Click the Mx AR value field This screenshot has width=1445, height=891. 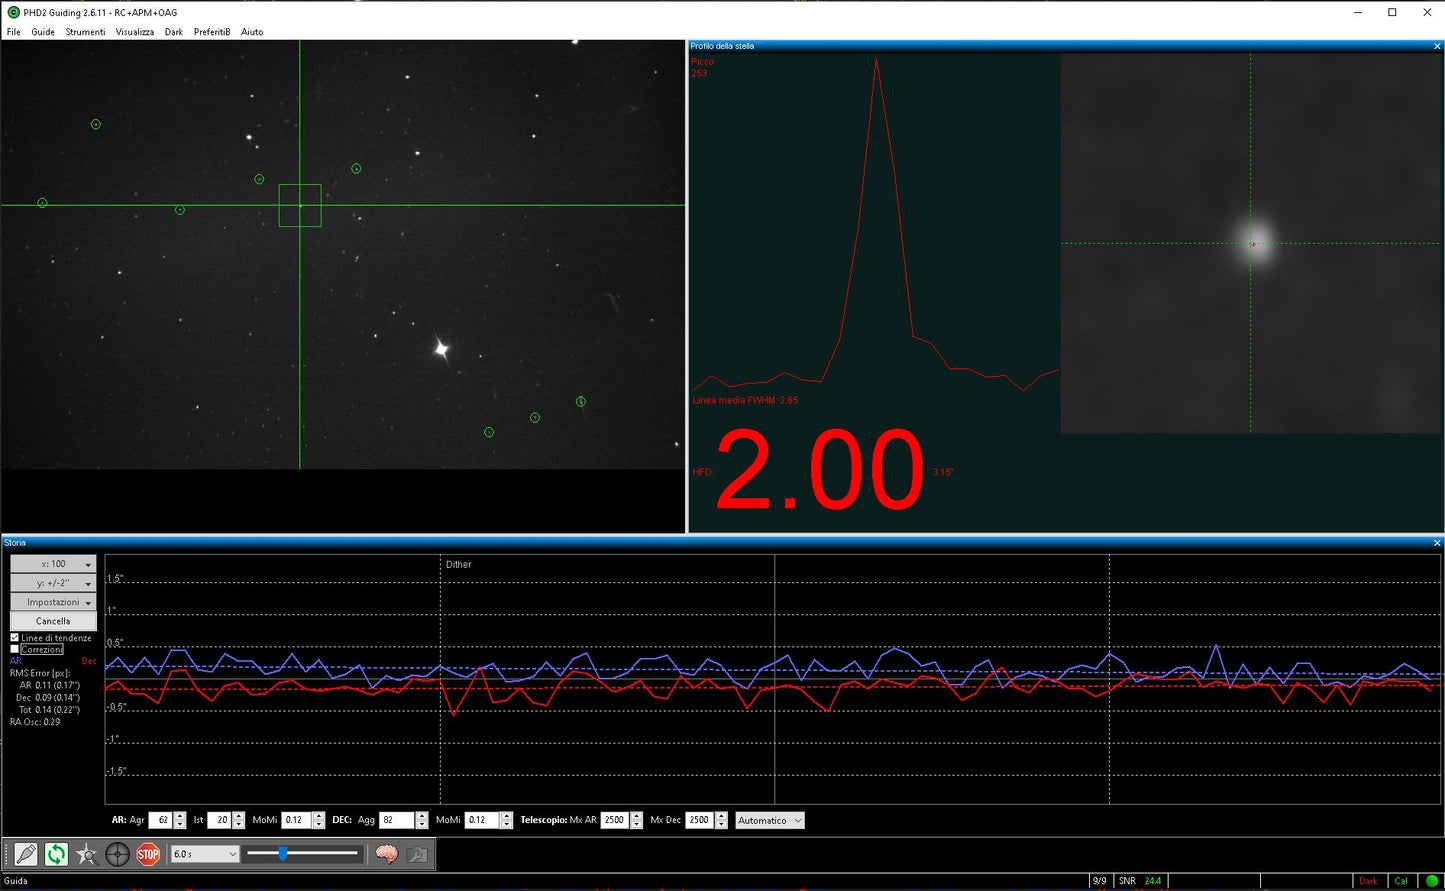[x=614, y=820]
